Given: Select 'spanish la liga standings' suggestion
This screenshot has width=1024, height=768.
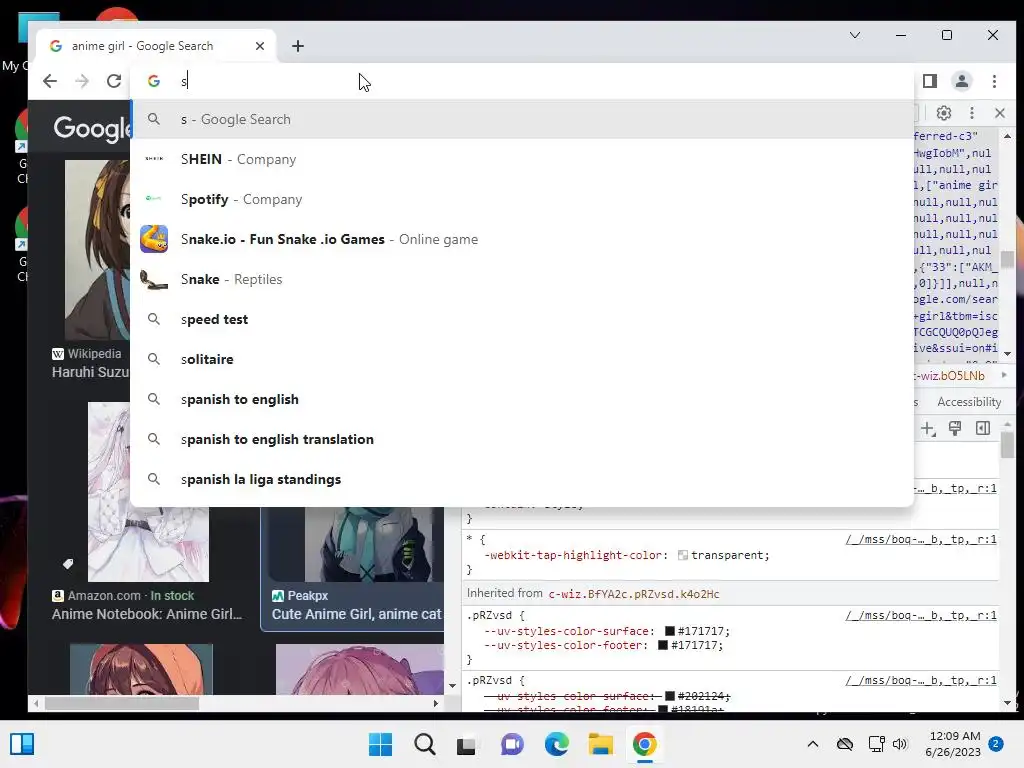Looking at the screenshot, I should pos(522,479).
